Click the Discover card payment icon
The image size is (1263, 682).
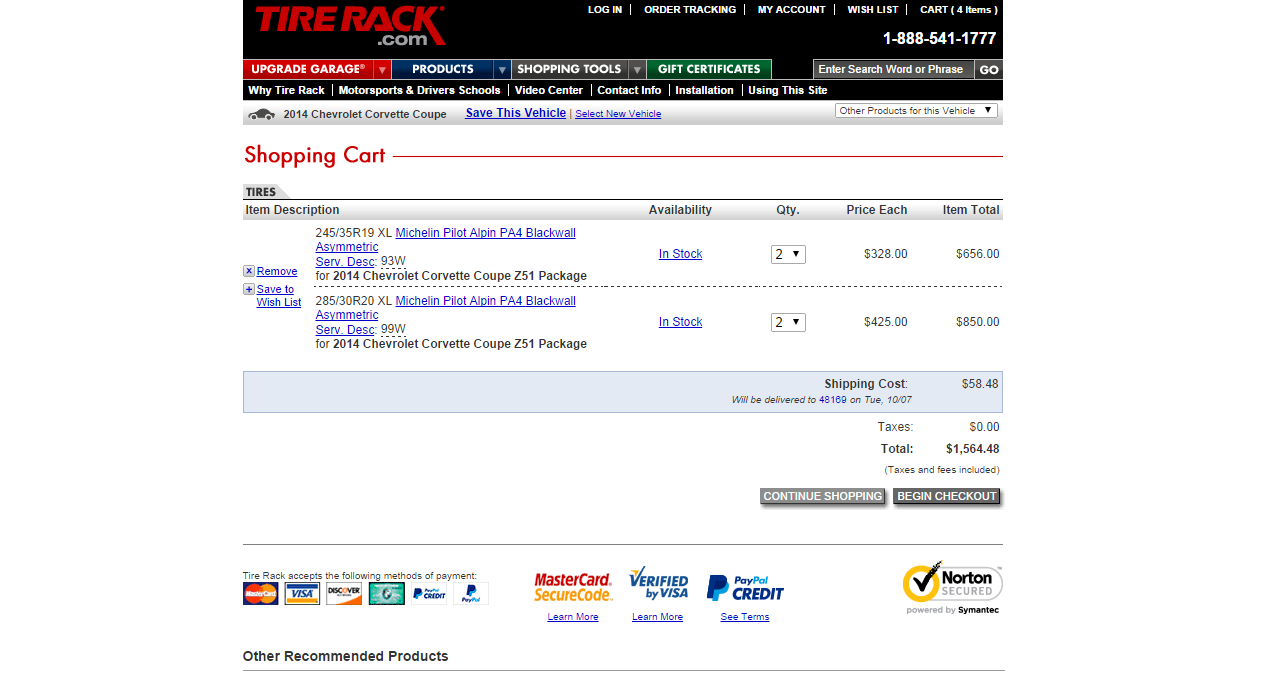[344, 594]
